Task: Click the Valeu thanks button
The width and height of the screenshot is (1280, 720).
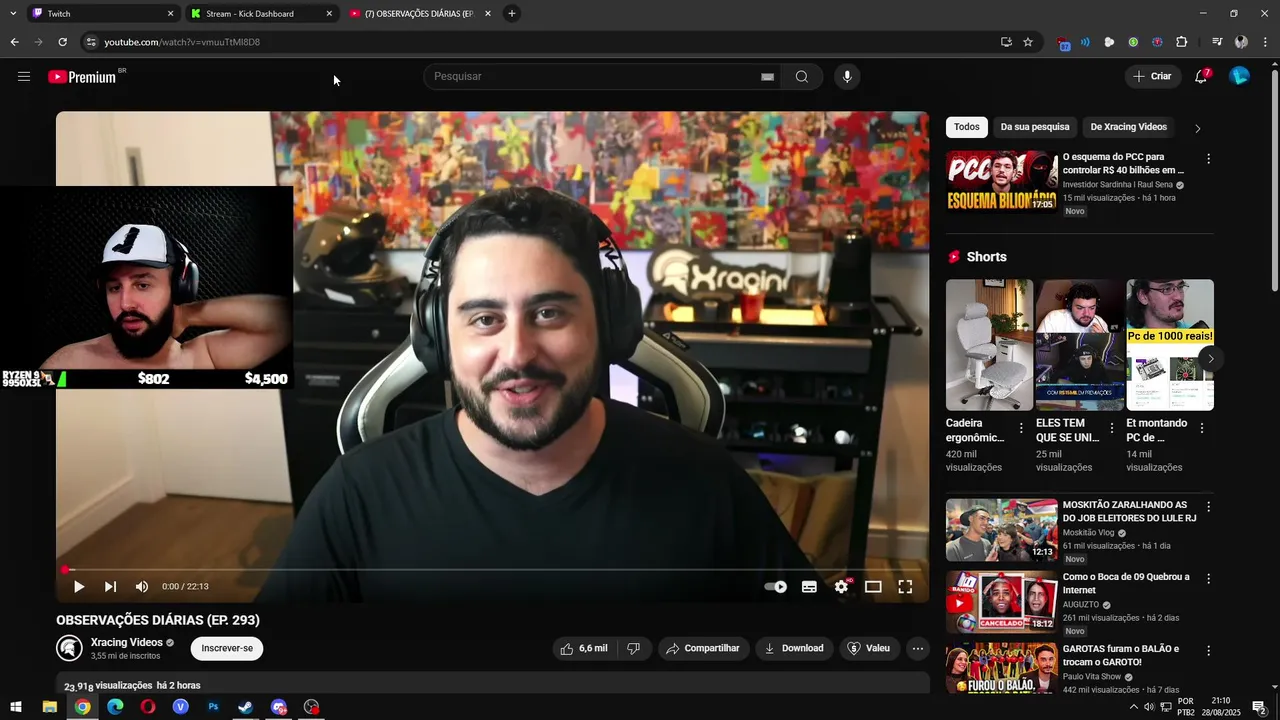Action: pyautogui.click(x=868, y=648)
